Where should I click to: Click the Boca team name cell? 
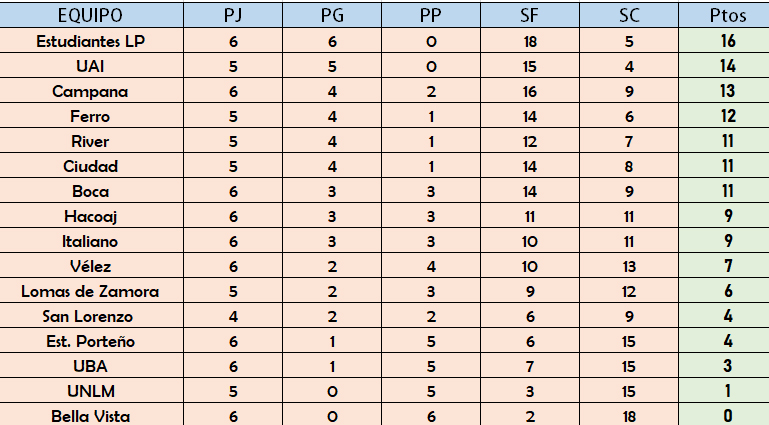tap(91, 191)
